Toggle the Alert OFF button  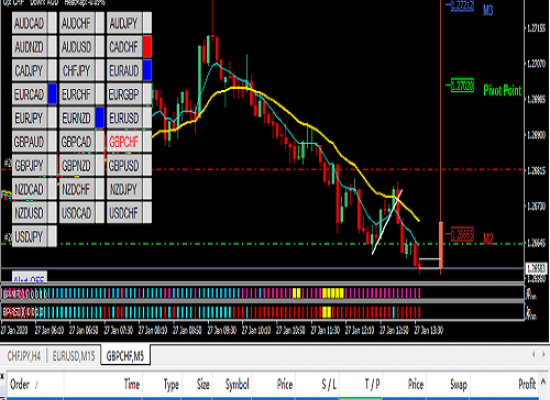(29, 277)
